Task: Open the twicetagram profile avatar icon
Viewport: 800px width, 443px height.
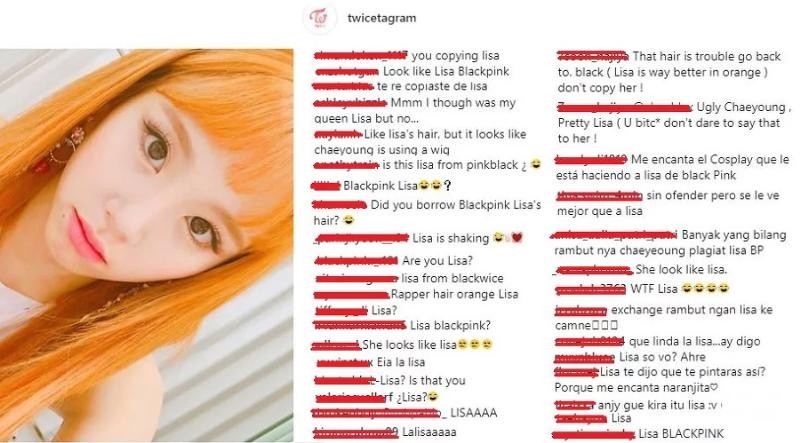Action: click(319, 18)
